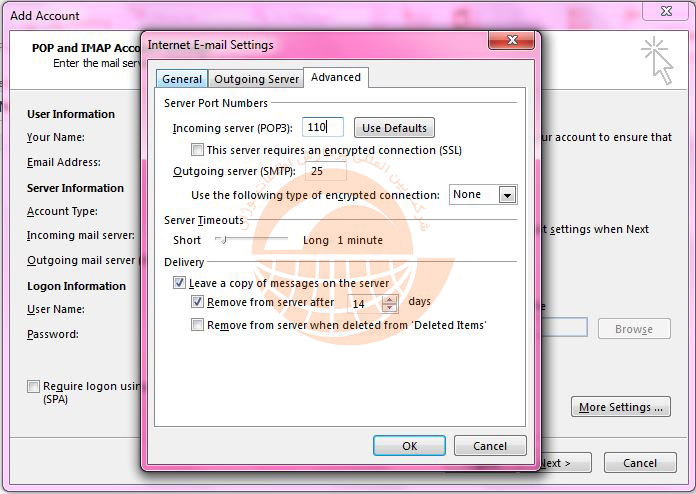Toggle the Require logon using SPA checkbox

pyautogui.click(x=34, y=386)
